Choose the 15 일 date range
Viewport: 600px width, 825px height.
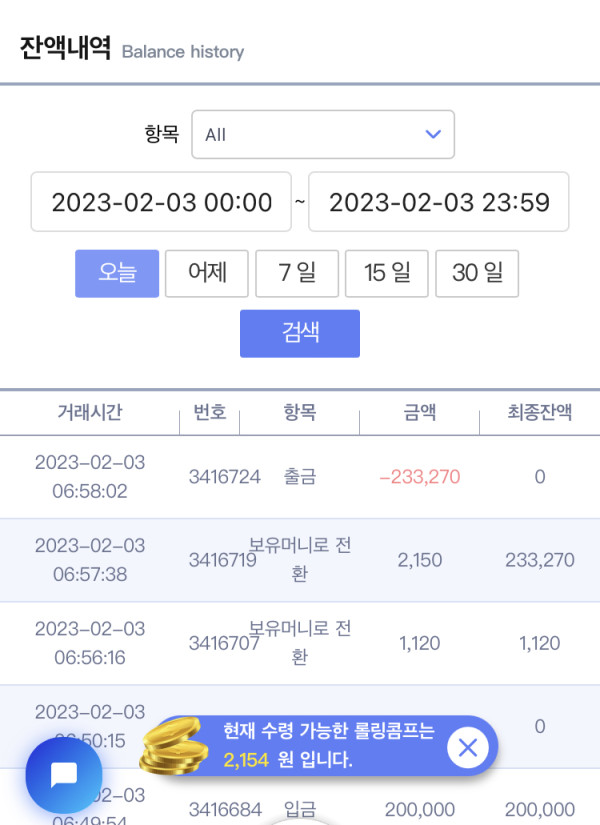pyautogui.click(x=387, y=273)
